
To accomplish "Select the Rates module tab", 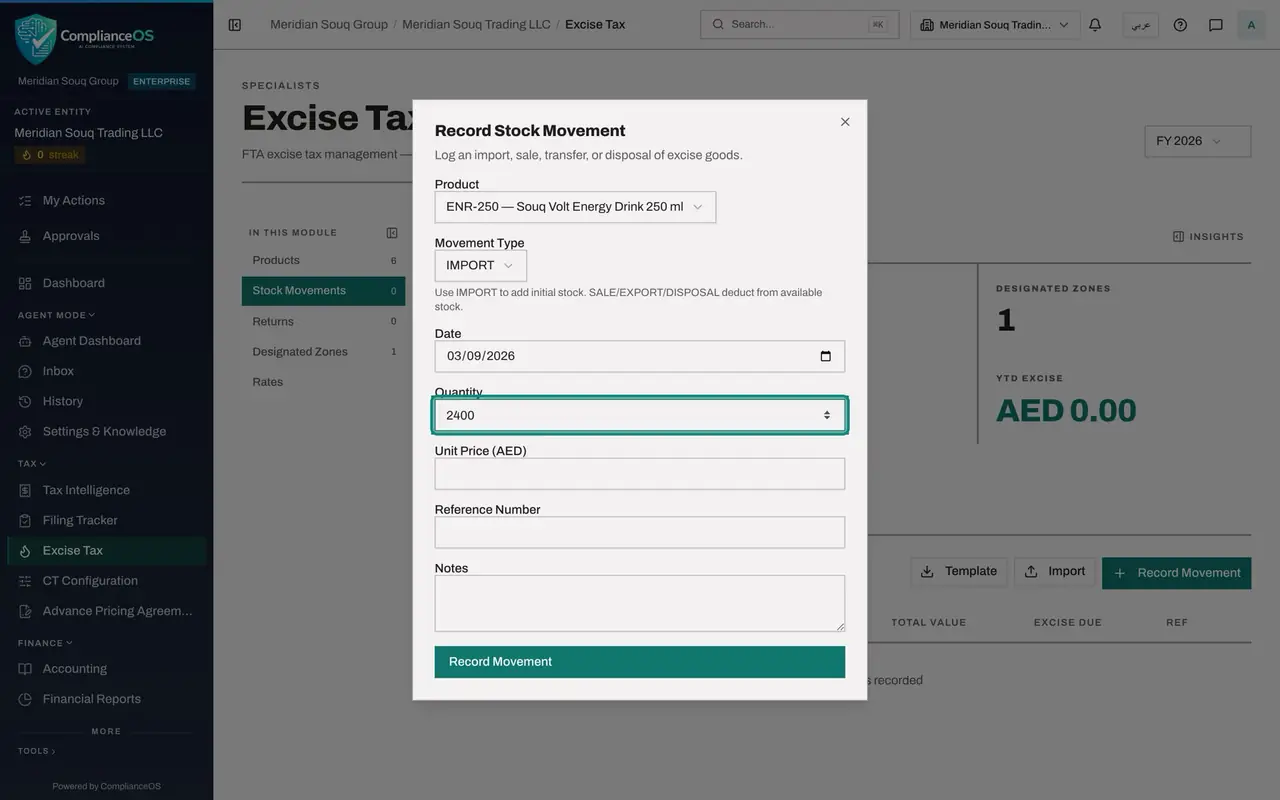I will [x=323, y=382].
